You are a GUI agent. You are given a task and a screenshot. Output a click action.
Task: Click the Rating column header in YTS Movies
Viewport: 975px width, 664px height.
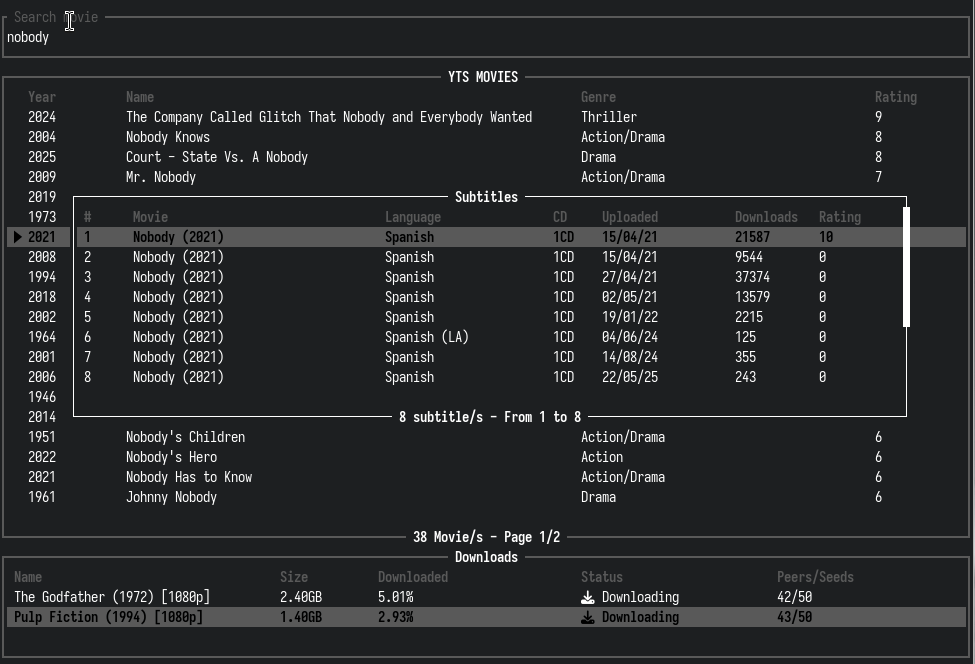coord(895,97)
